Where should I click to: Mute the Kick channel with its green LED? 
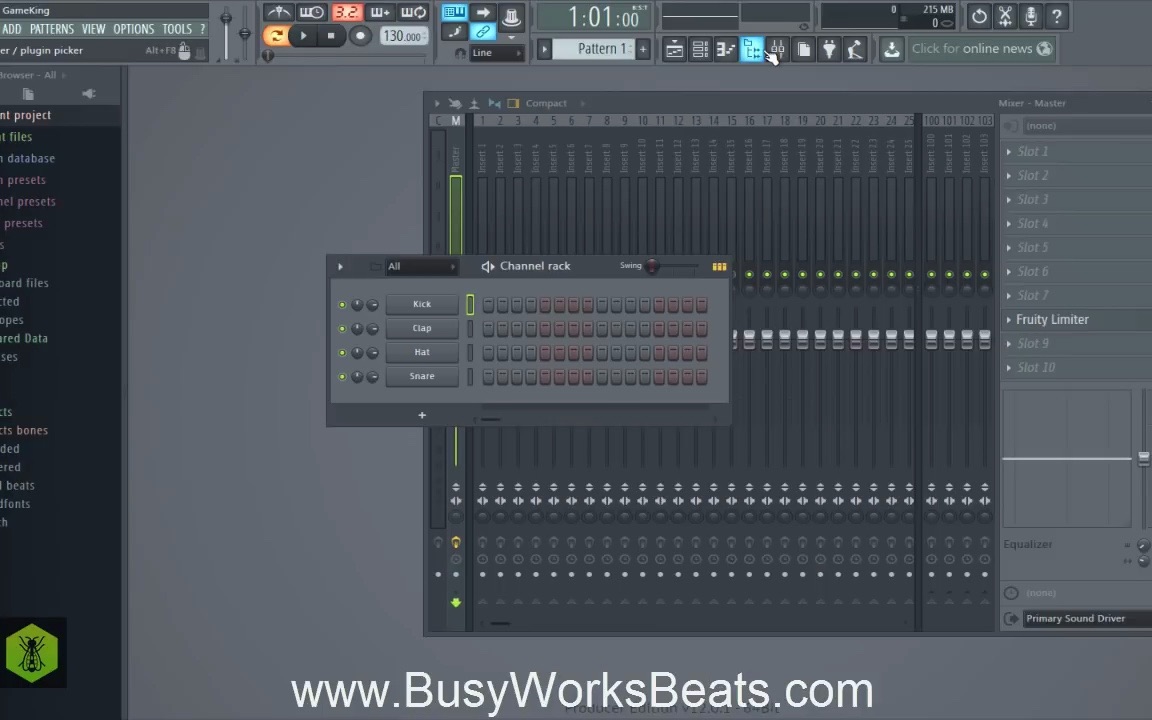(x=342, y=304)
